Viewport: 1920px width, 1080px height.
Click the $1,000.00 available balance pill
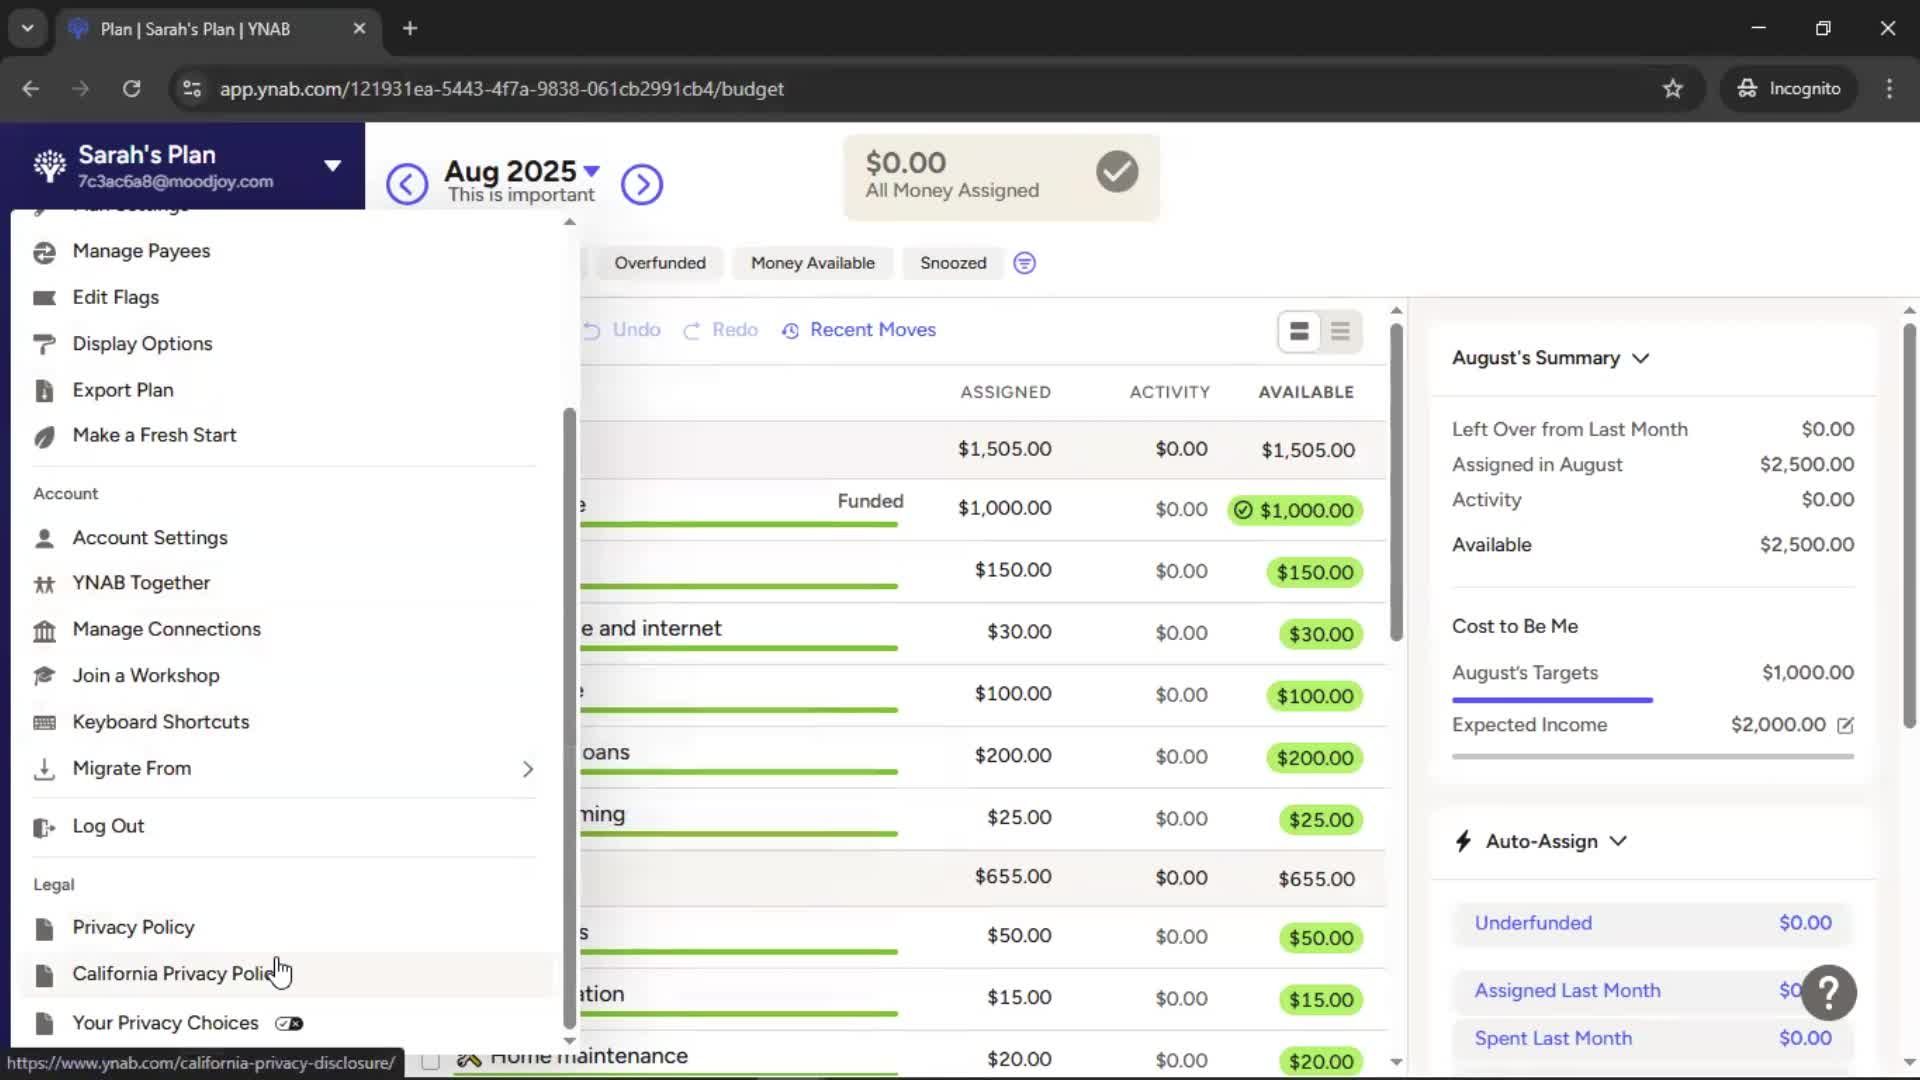point(1295,511)
